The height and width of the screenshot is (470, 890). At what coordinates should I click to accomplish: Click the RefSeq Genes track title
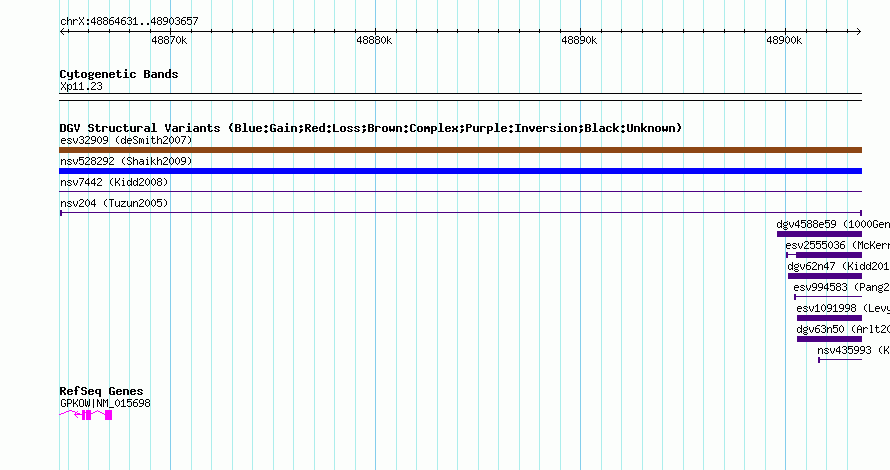[101, 391]
